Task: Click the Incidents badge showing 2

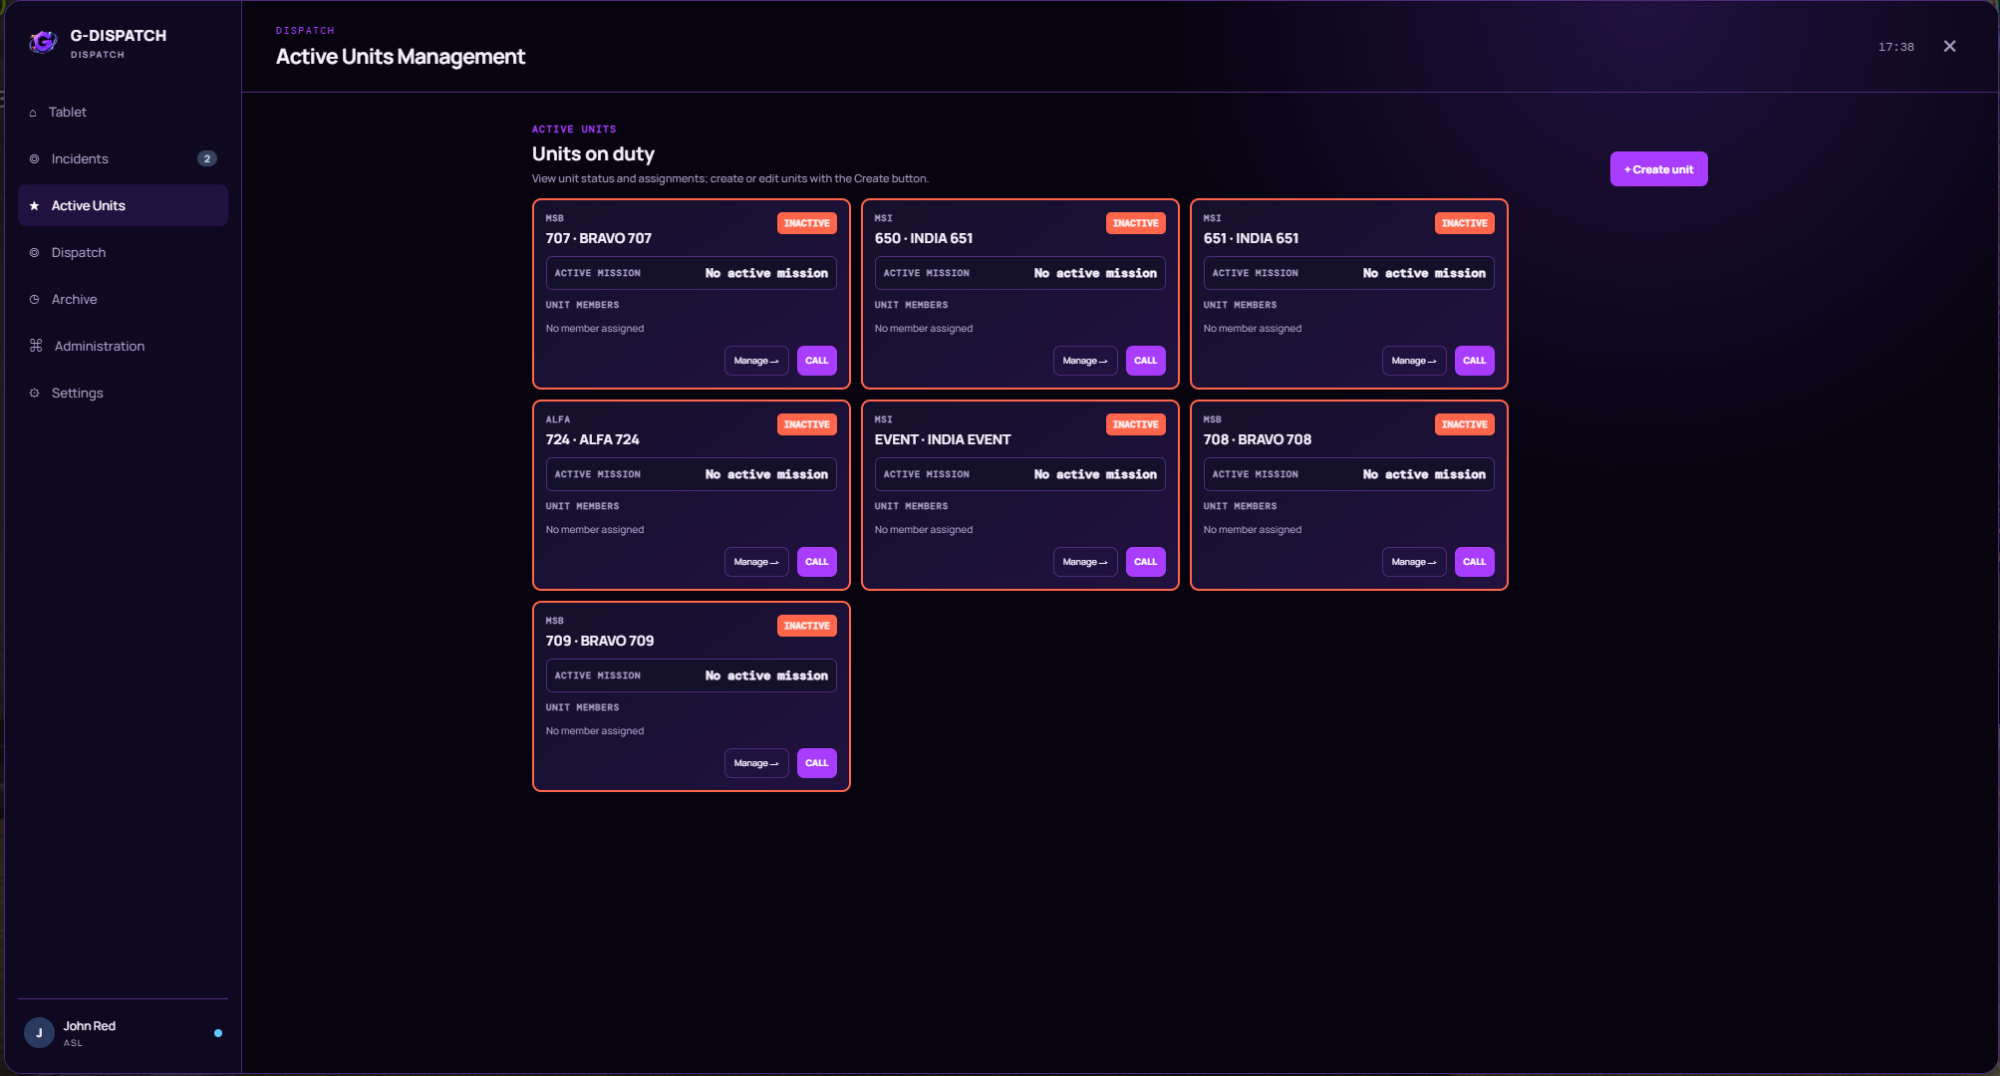Action: 207,159
